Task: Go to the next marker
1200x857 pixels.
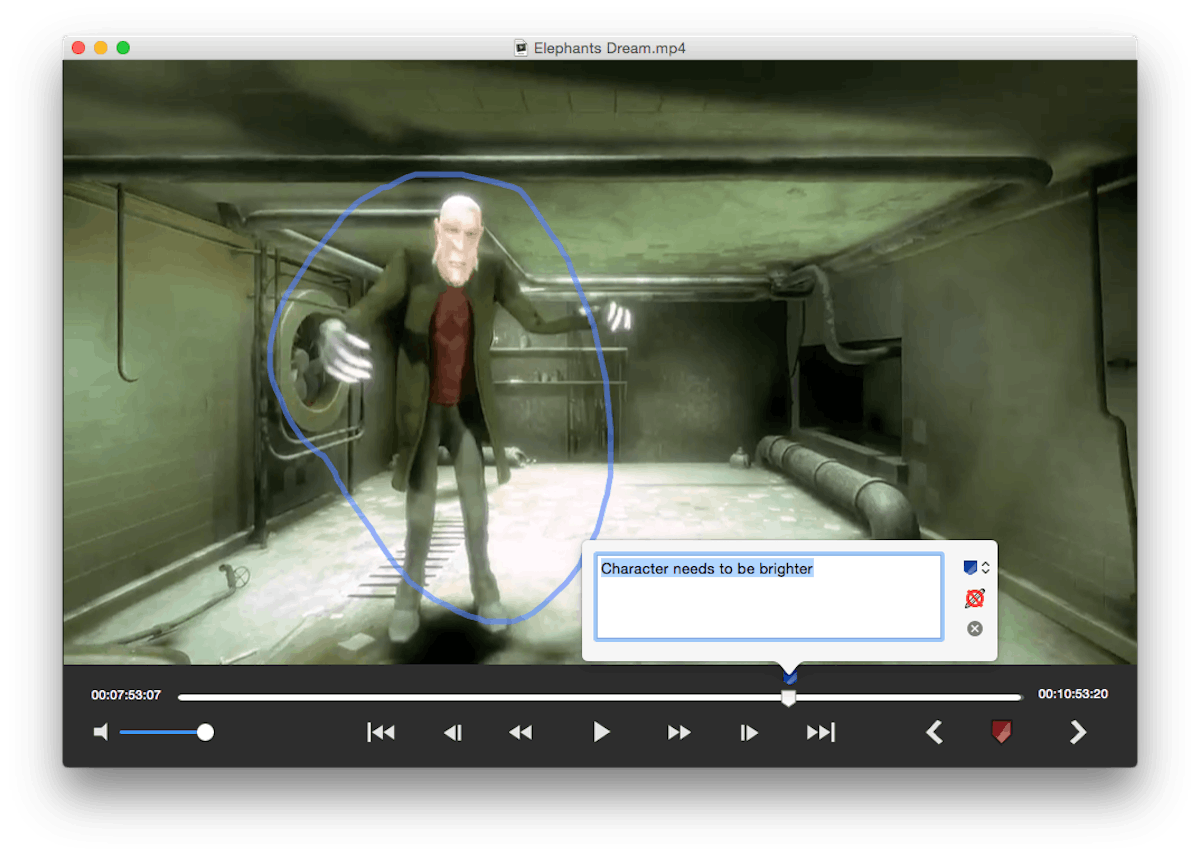Action: (x=1077, y=733)
